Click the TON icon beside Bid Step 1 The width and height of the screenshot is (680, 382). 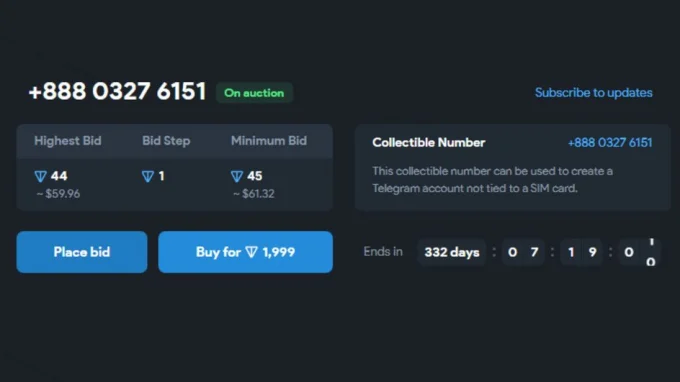(x=148, y=176)
